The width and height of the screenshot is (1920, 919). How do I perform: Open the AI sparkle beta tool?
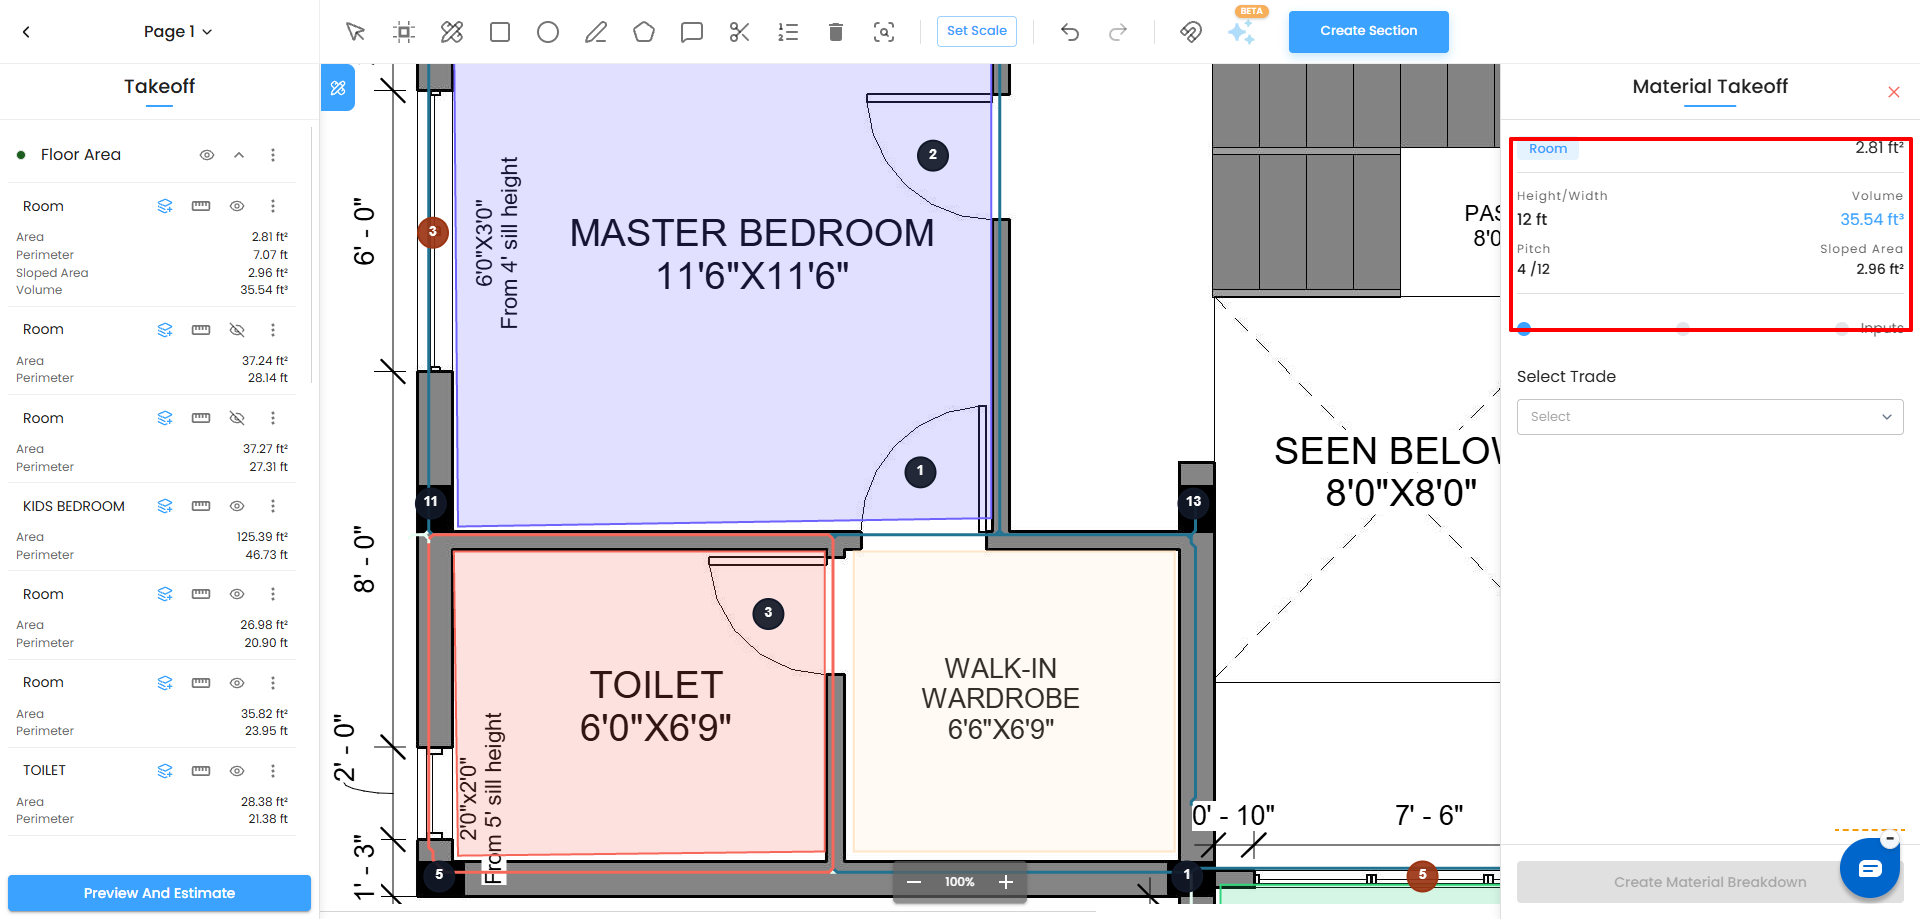pos(1242,32)
